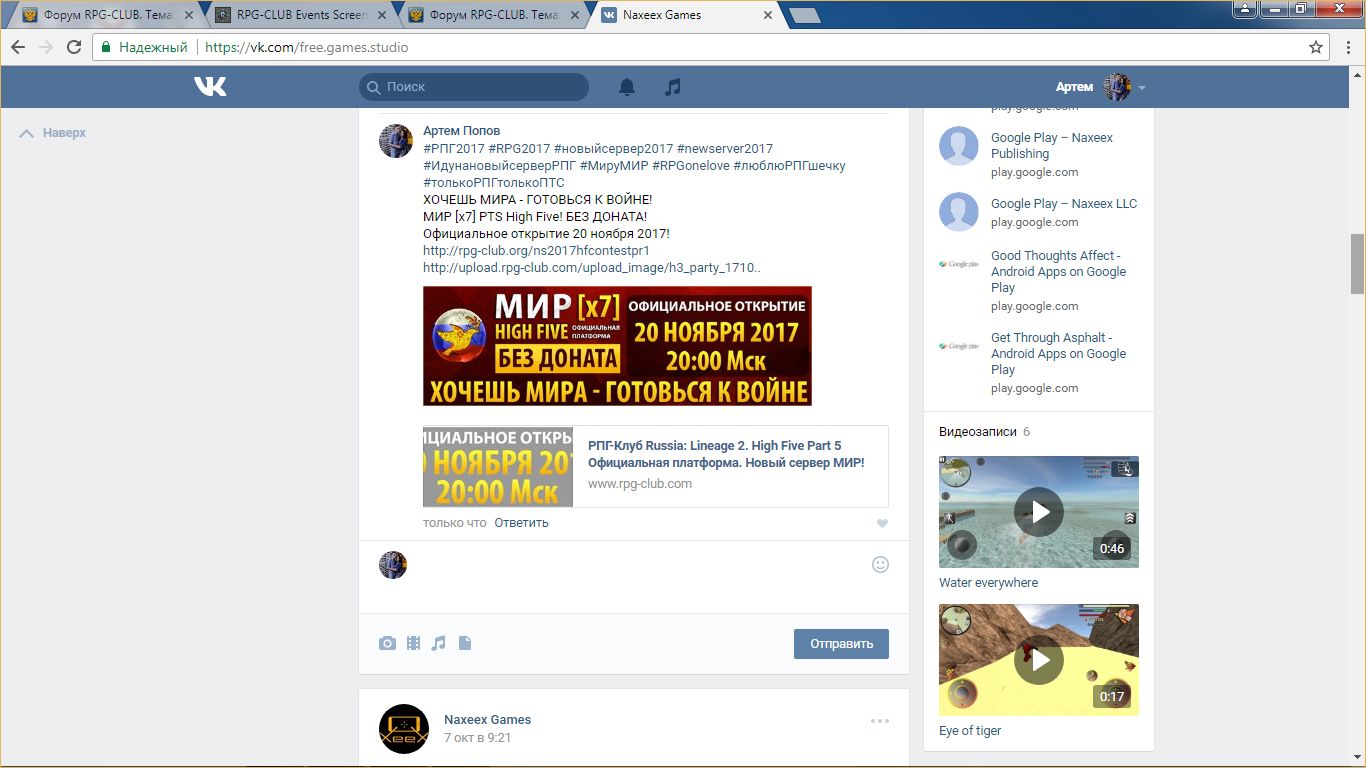Viewport: 1366px width, 768px height.
Task: Open Good Thoughts Affect app link
Action: coord(1059,272)
